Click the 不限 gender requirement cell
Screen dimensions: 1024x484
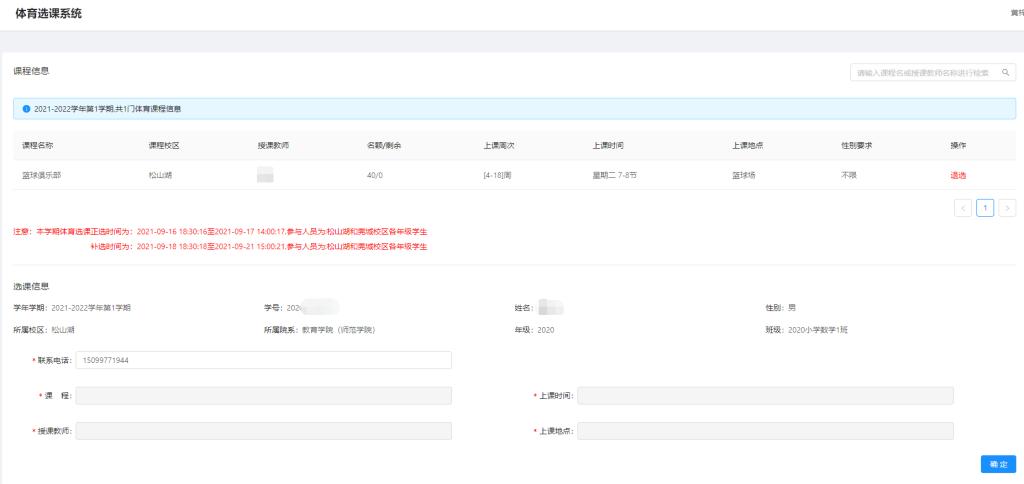pos(849,175)
